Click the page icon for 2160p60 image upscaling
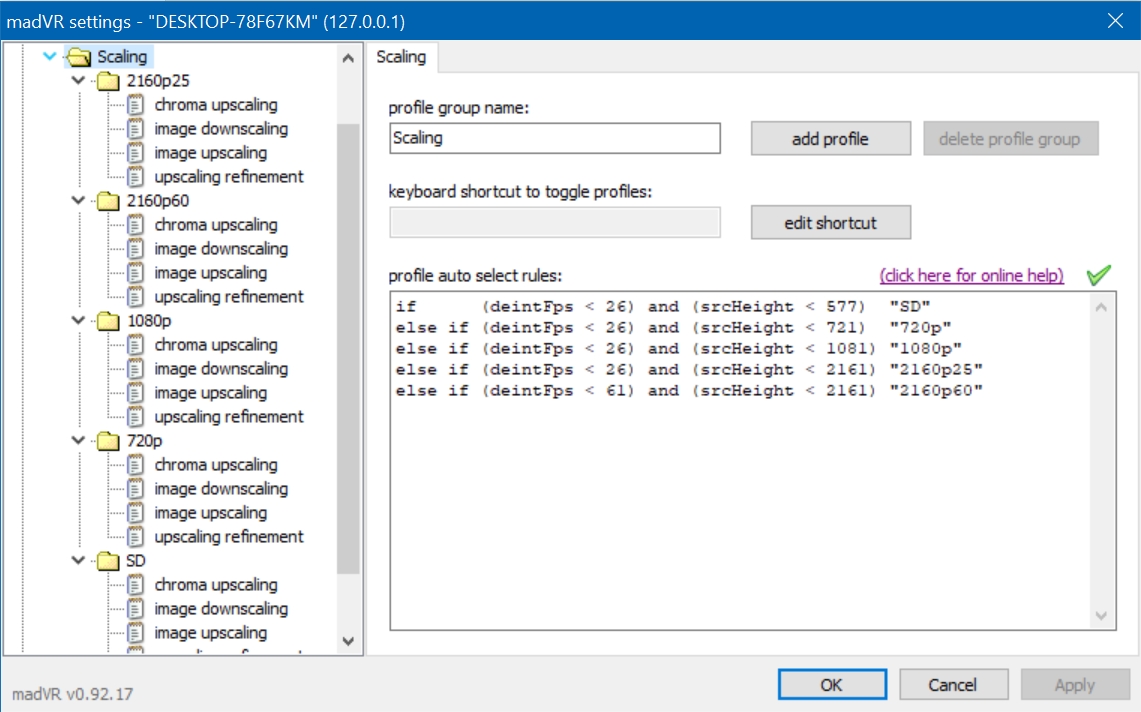Image resolution: width=1141 pixels, height=712 pixels. tap(135, 273)
